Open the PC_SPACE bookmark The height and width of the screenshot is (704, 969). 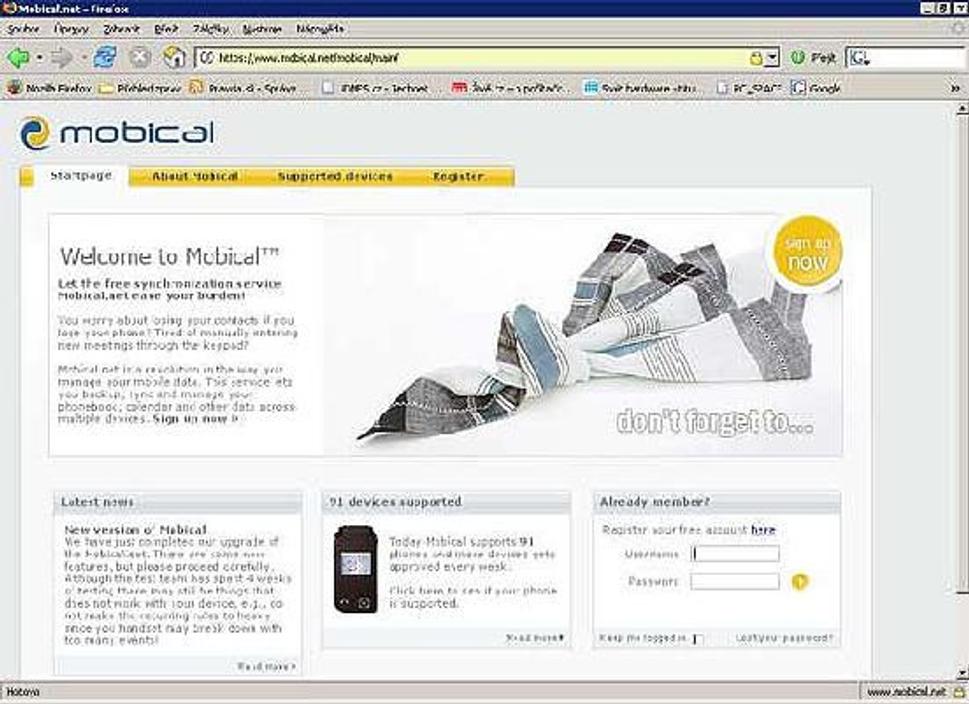click(749, 88)
